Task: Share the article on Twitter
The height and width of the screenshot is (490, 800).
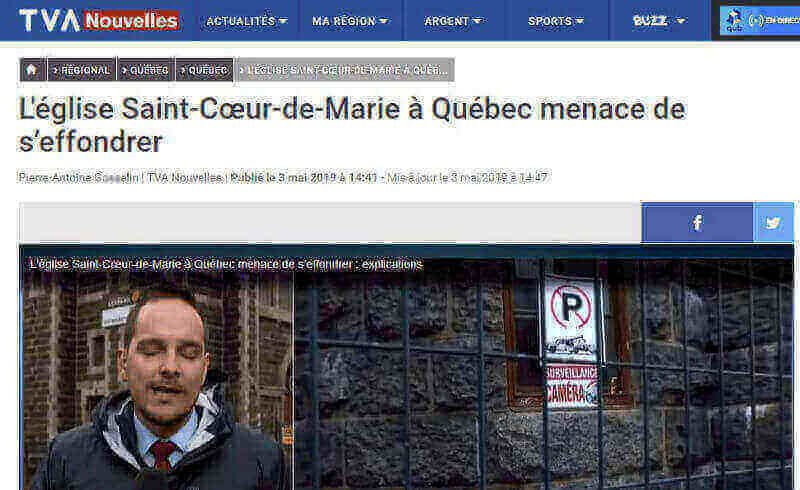Action: tap(773, 222)
